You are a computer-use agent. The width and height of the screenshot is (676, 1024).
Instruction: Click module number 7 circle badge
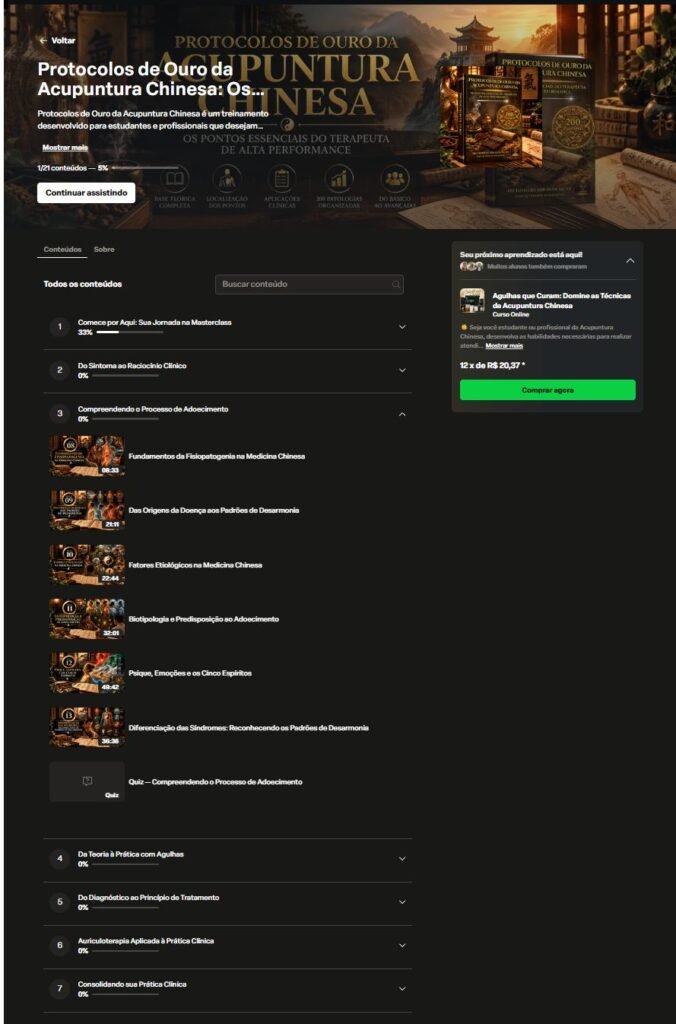(59, 989)
